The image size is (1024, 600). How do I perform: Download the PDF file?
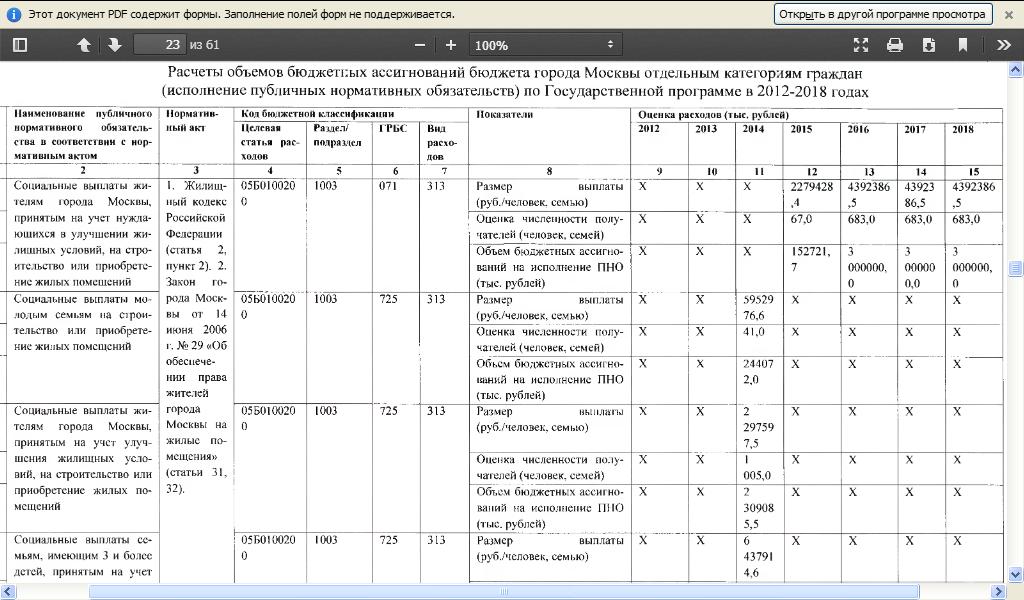click(929, 45)
